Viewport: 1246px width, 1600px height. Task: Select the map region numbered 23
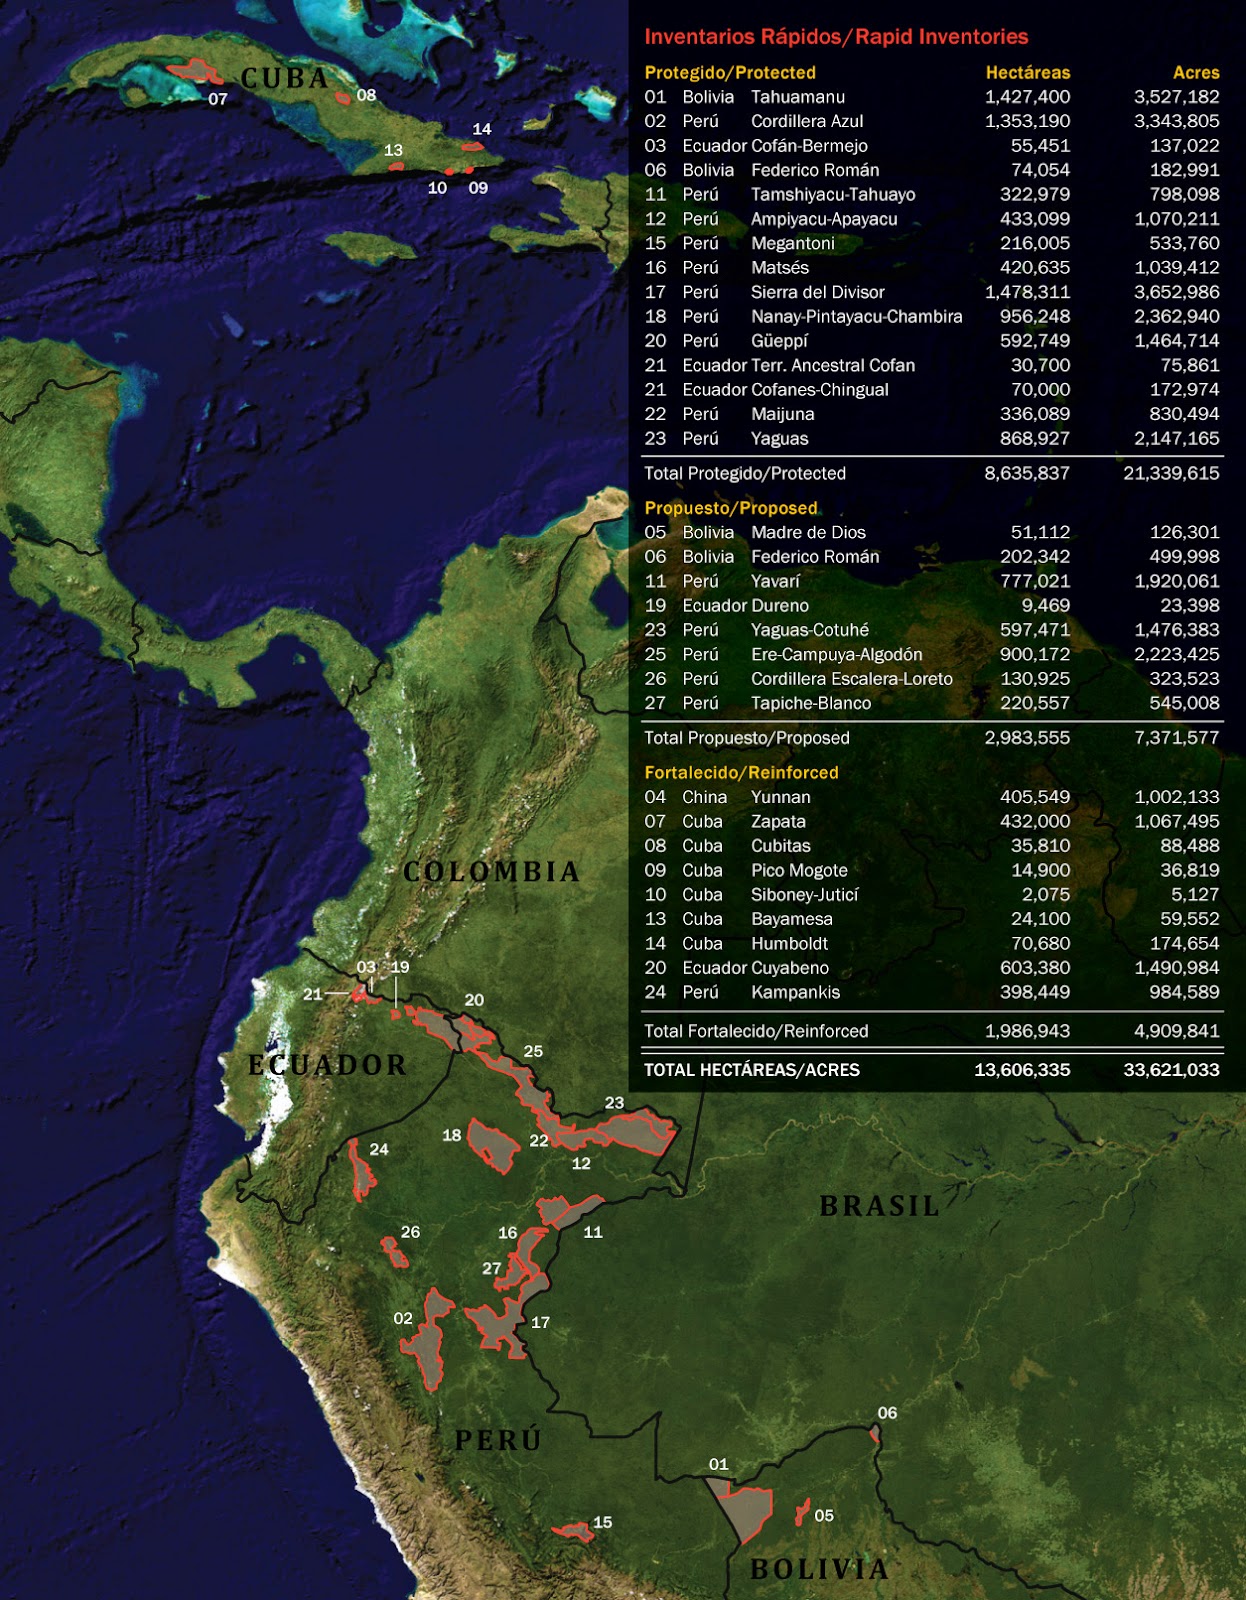coord(632,1132)
